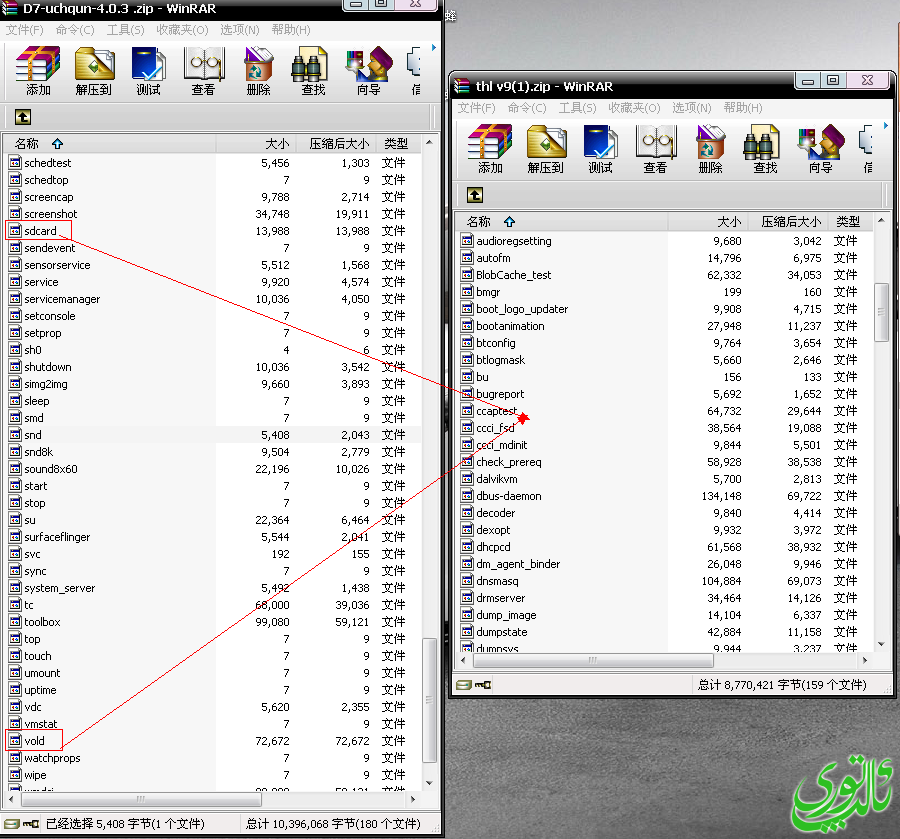This screenshot has width=900, height=839.
Task: Open Find (查找) in thl v9(1) window
Action: pos(765,150)
